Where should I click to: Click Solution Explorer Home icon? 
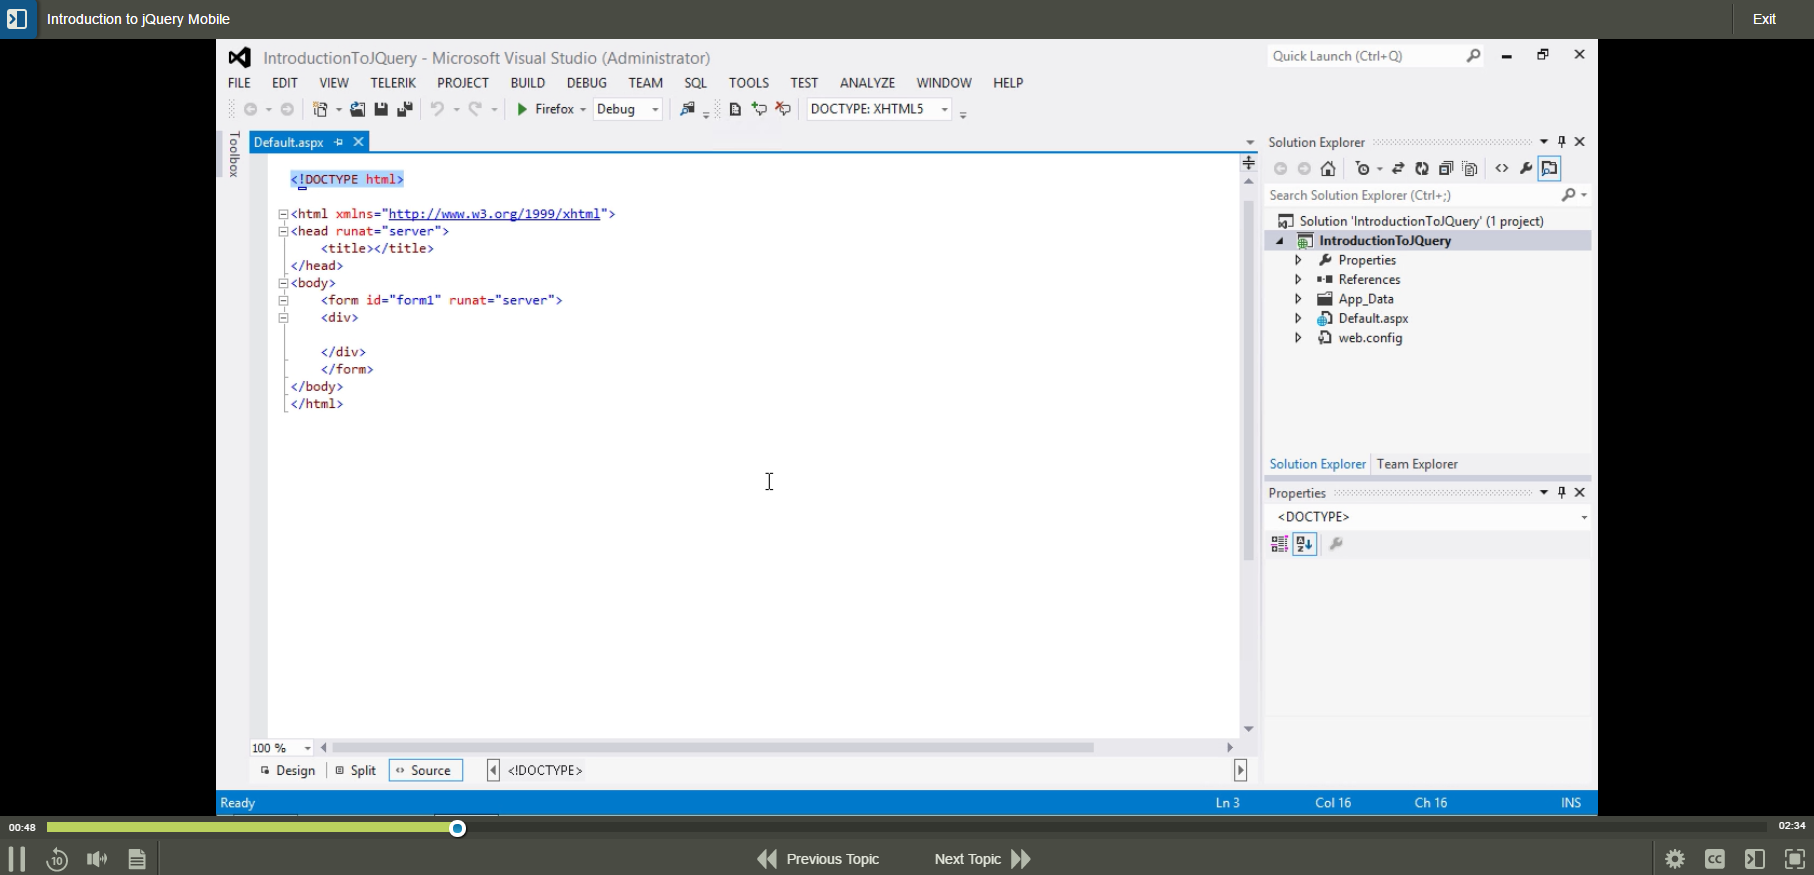[x=1328, y=169]
